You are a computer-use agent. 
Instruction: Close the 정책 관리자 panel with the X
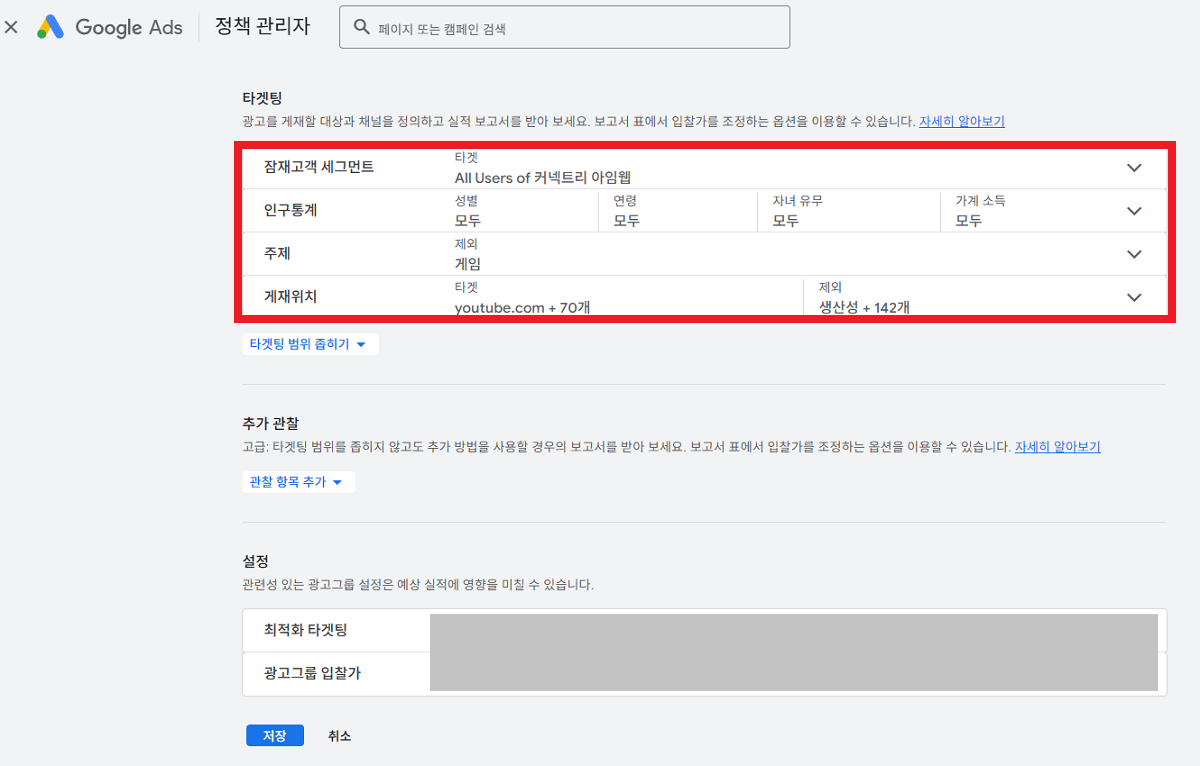tap(11, 27)
